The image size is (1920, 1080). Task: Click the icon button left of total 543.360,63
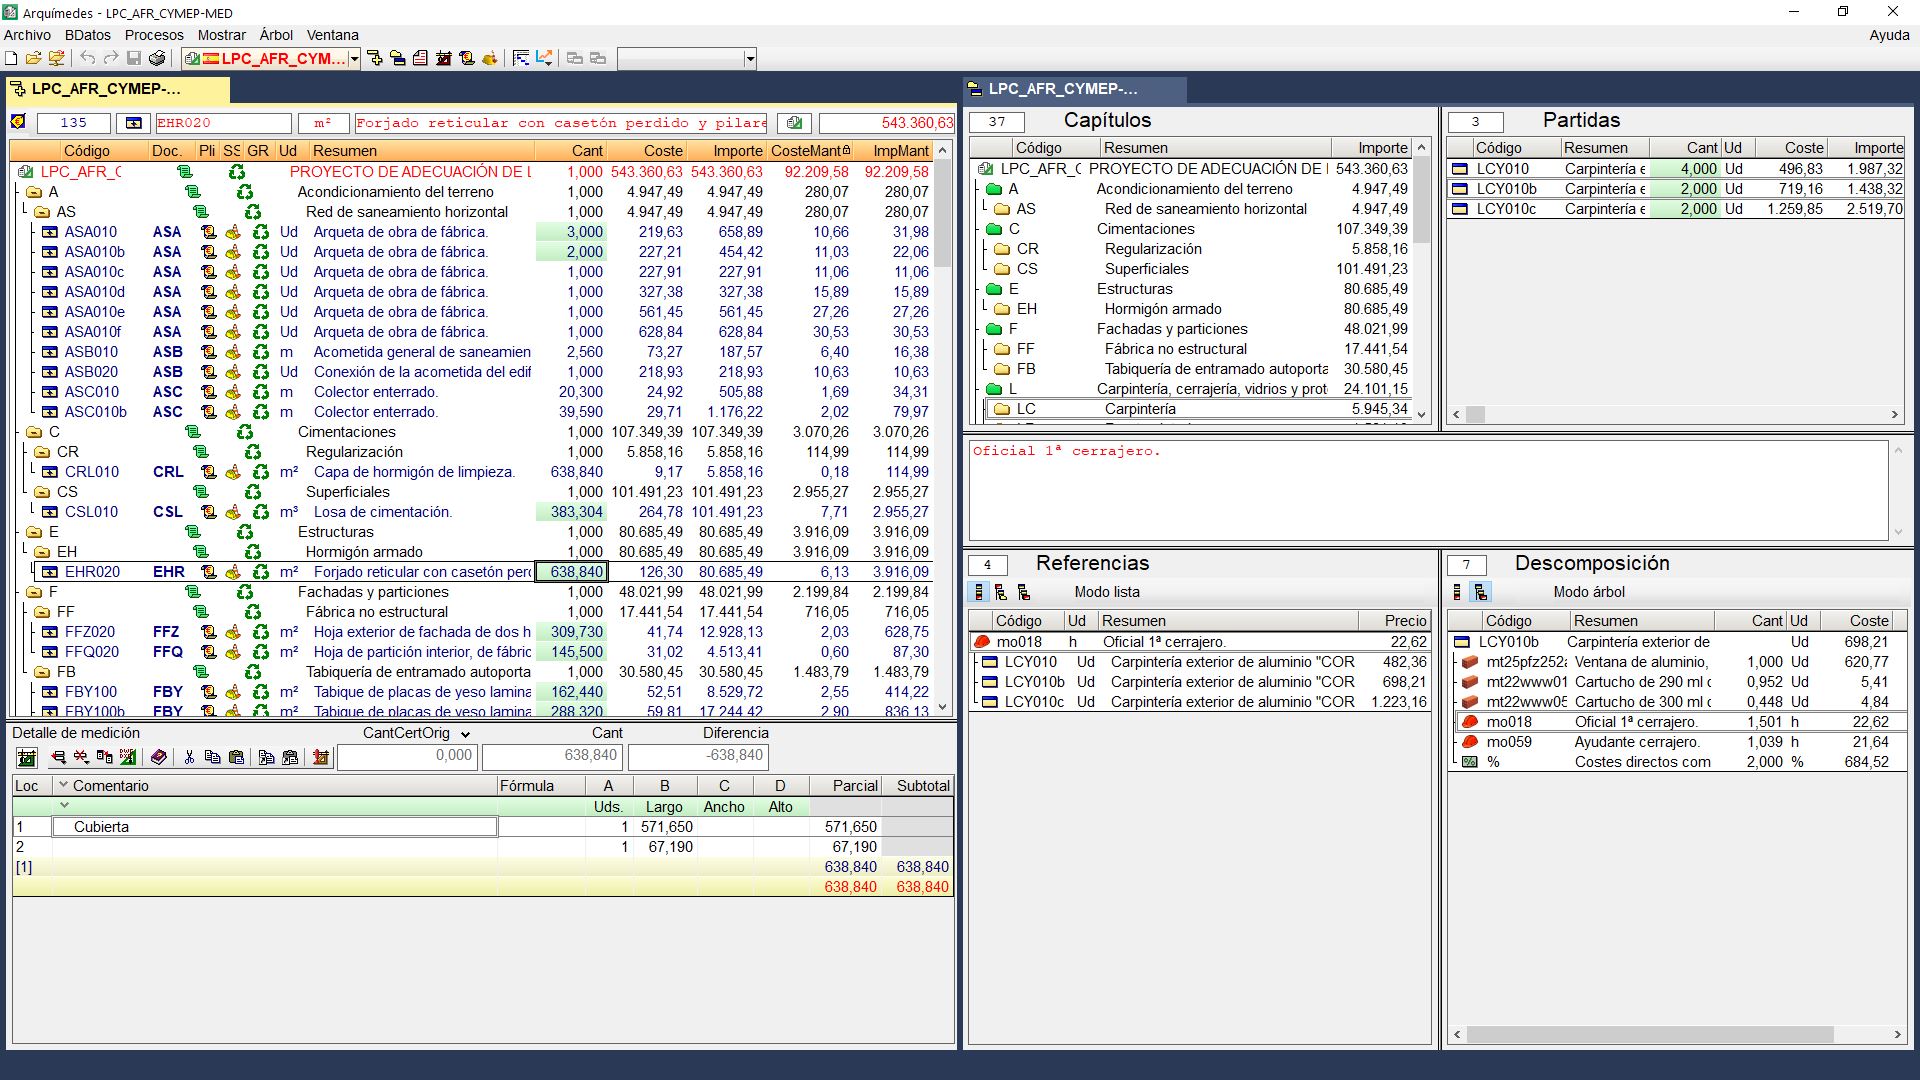(794, 123)
